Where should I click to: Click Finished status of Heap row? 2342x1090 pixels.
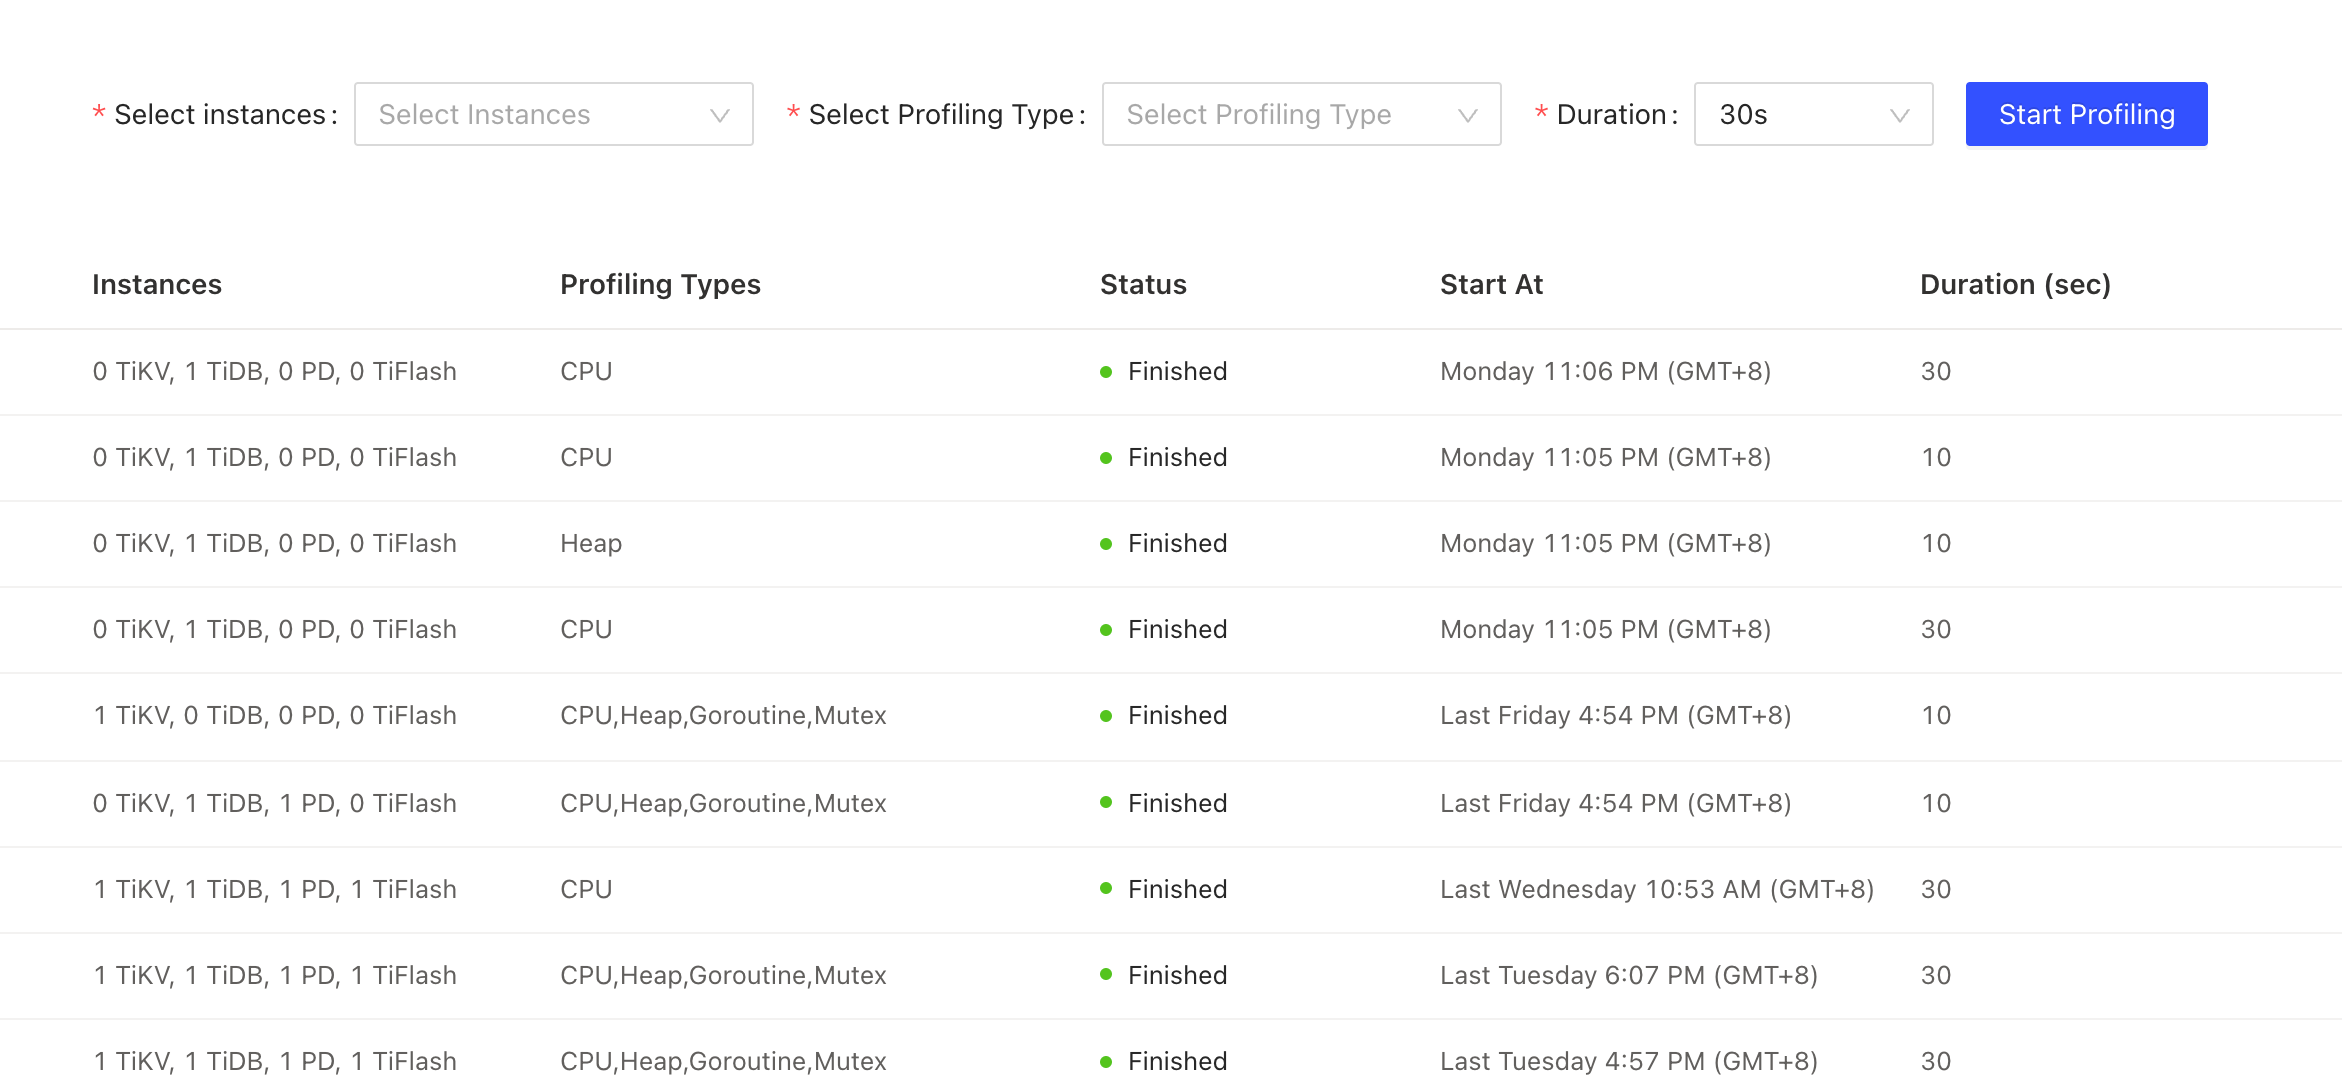click(x=1177, y=543)
